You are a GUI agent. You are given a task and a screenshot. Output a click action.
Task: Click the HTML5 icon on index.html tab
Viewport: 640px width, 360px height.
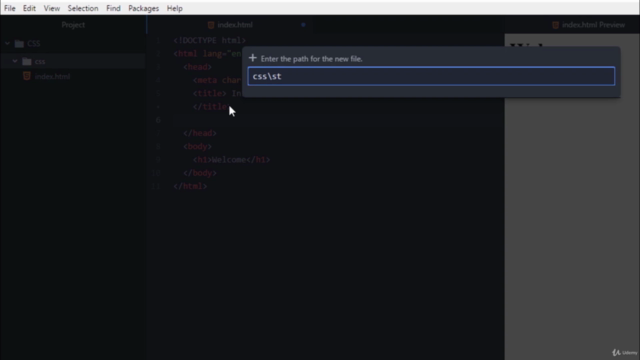(x=211, y=25)
